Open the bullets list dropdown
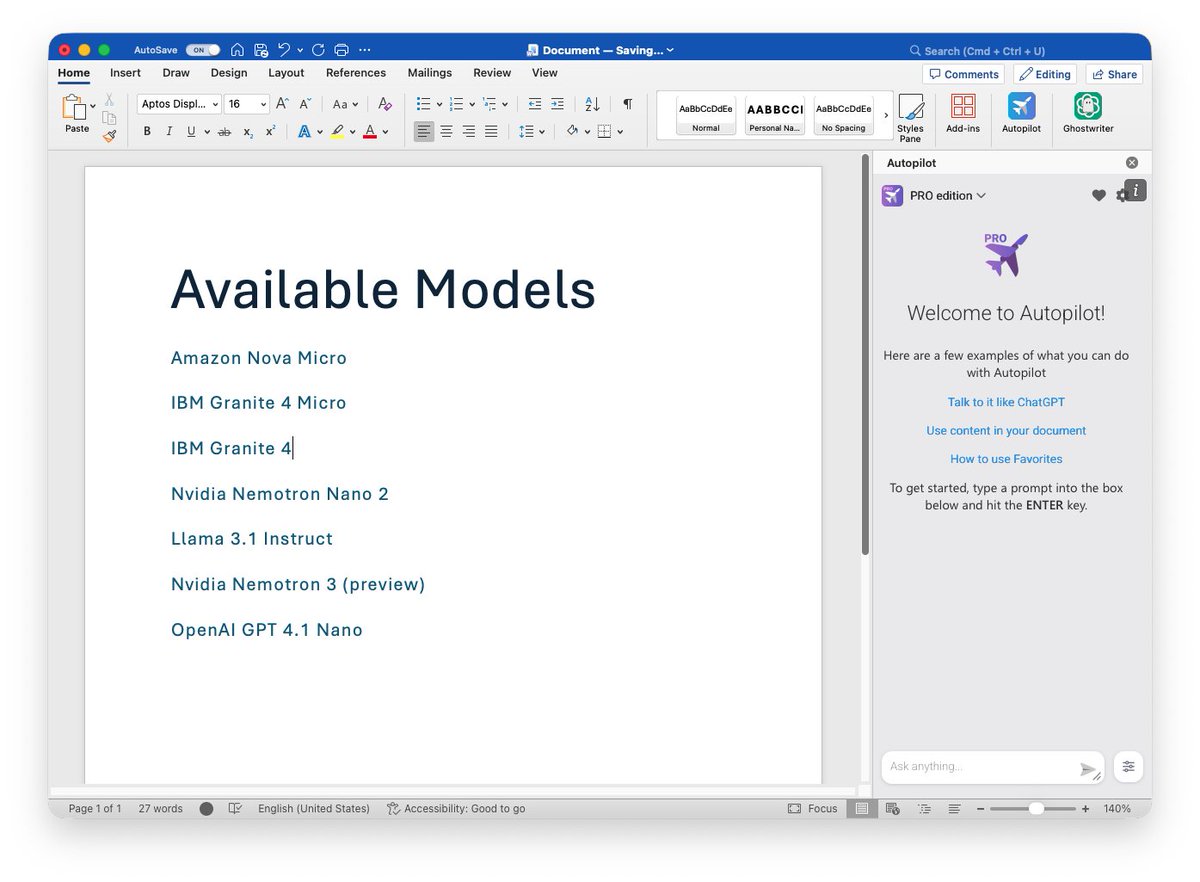This screenshot has width=1200, height=882. pyautogui.click(x=439, y=104)
